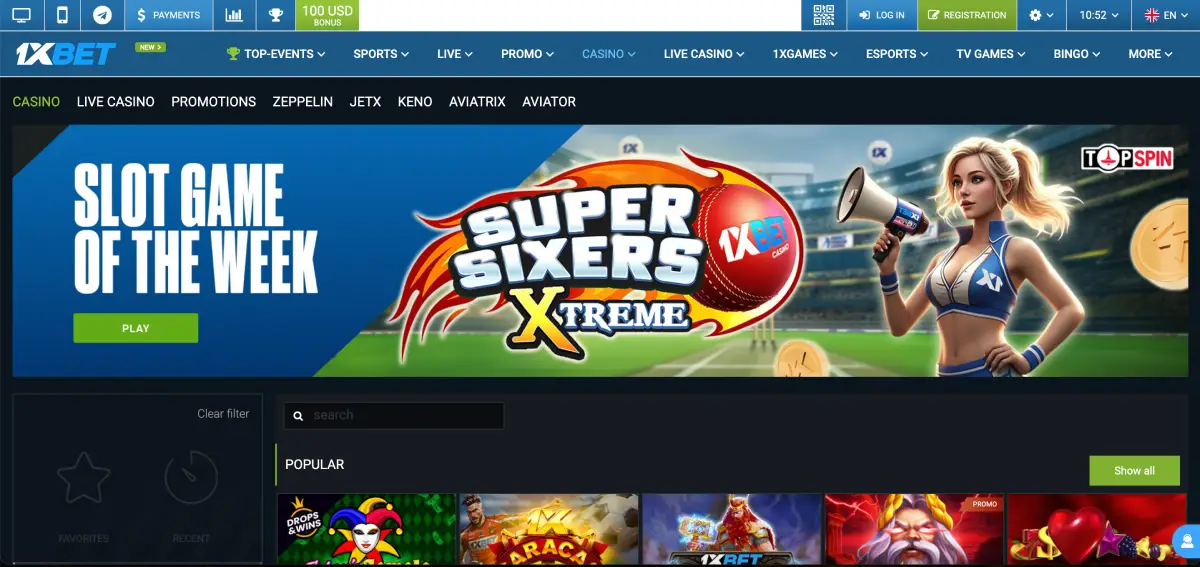The image size is (1200, 567).
Task: Open the time 10:52 dropdown
Action: 1099,15
